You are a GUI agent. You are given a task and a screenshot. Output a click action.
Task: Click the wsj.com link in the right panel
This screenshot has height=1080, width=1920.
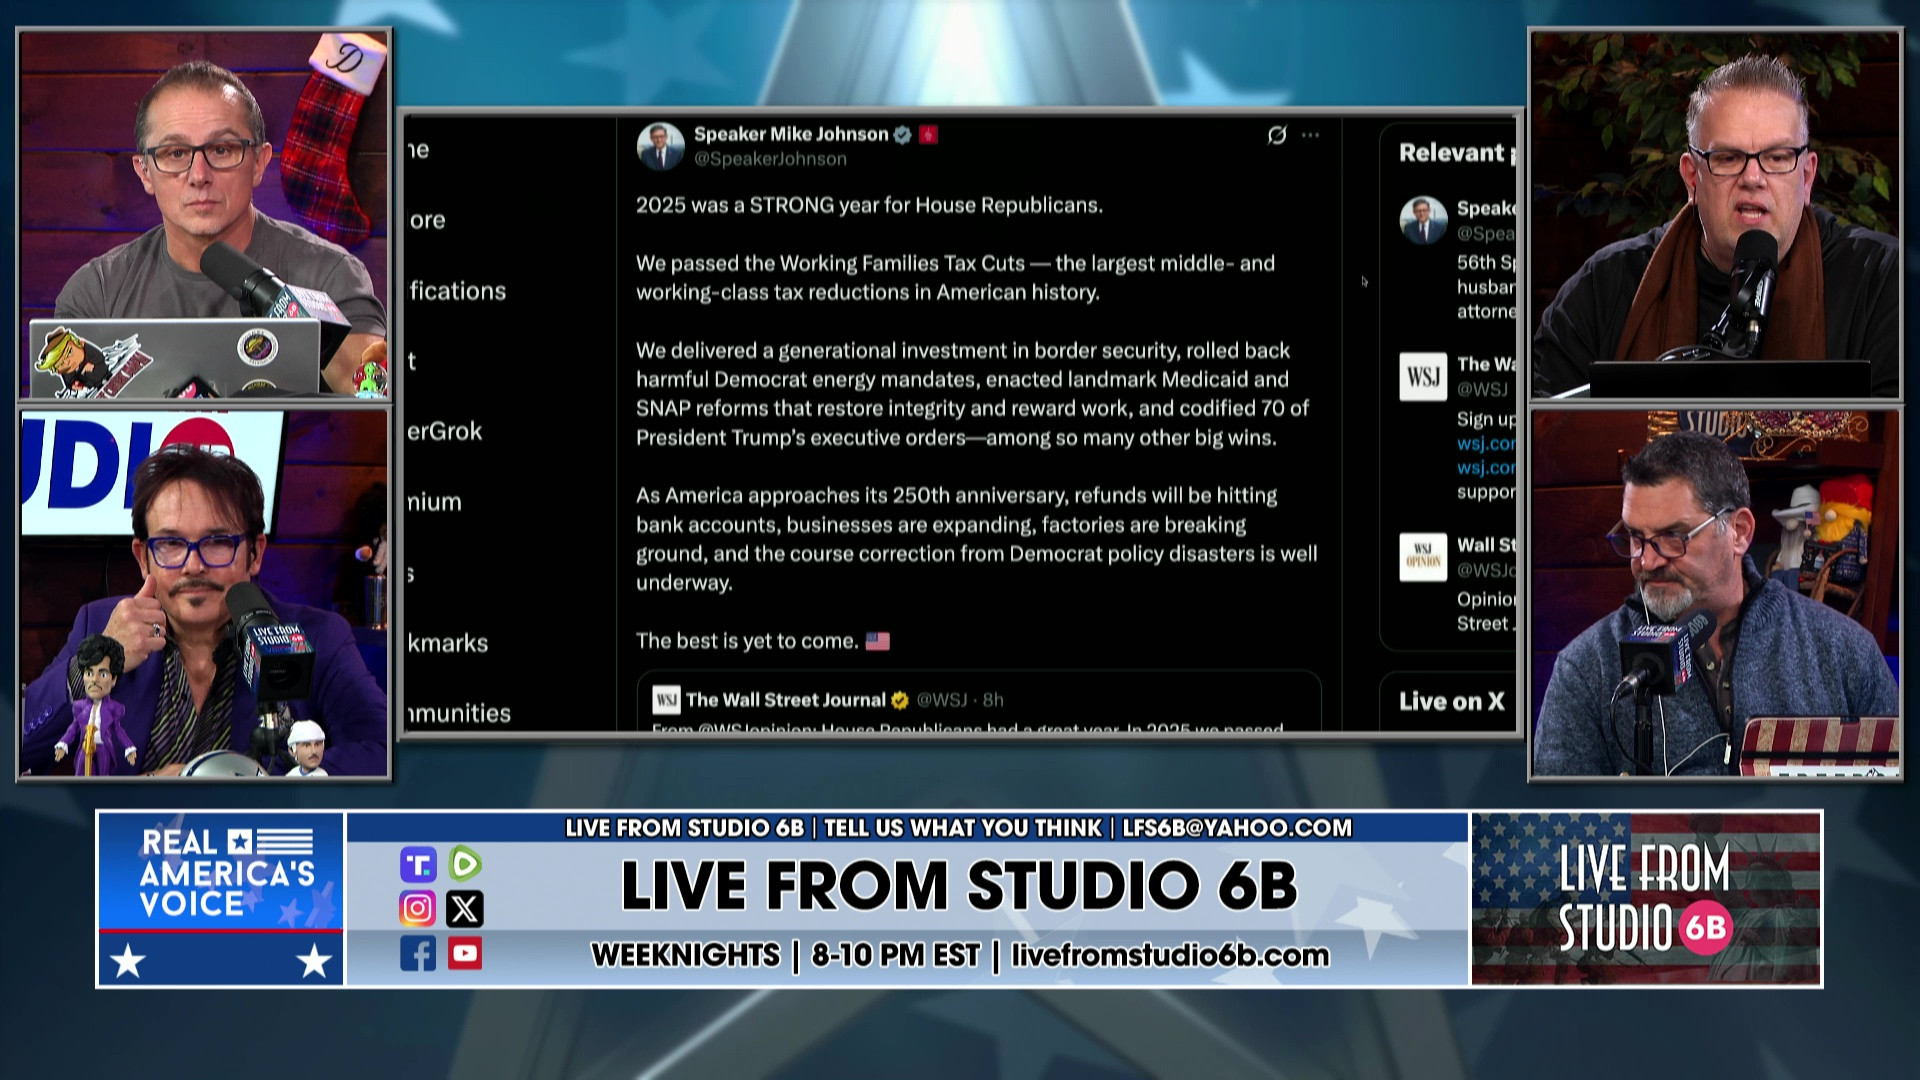pos(1486,443)
